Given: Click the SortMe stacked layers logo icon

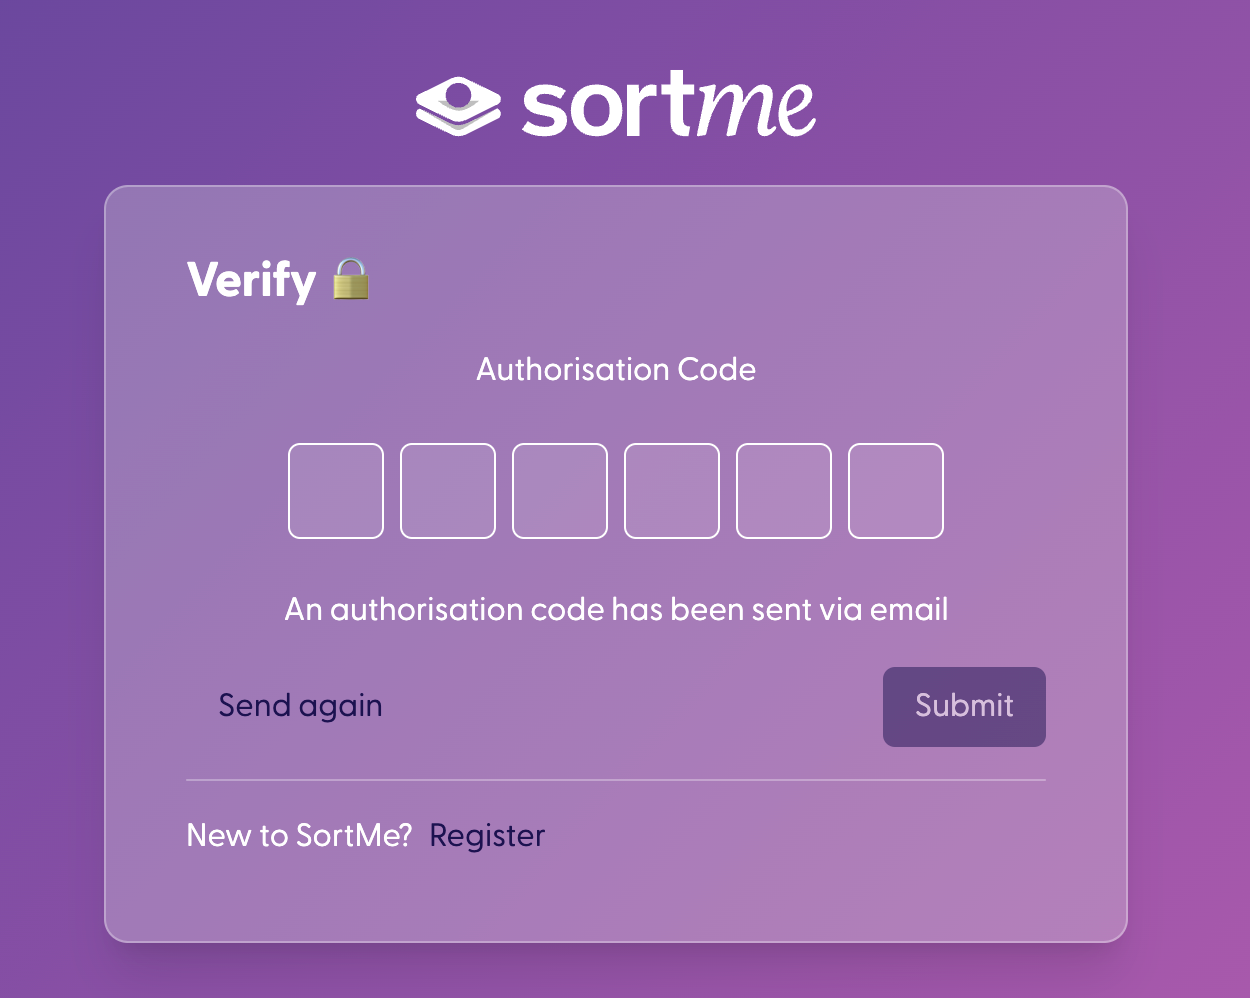Looking at the screenshot, I should [458, 106].
